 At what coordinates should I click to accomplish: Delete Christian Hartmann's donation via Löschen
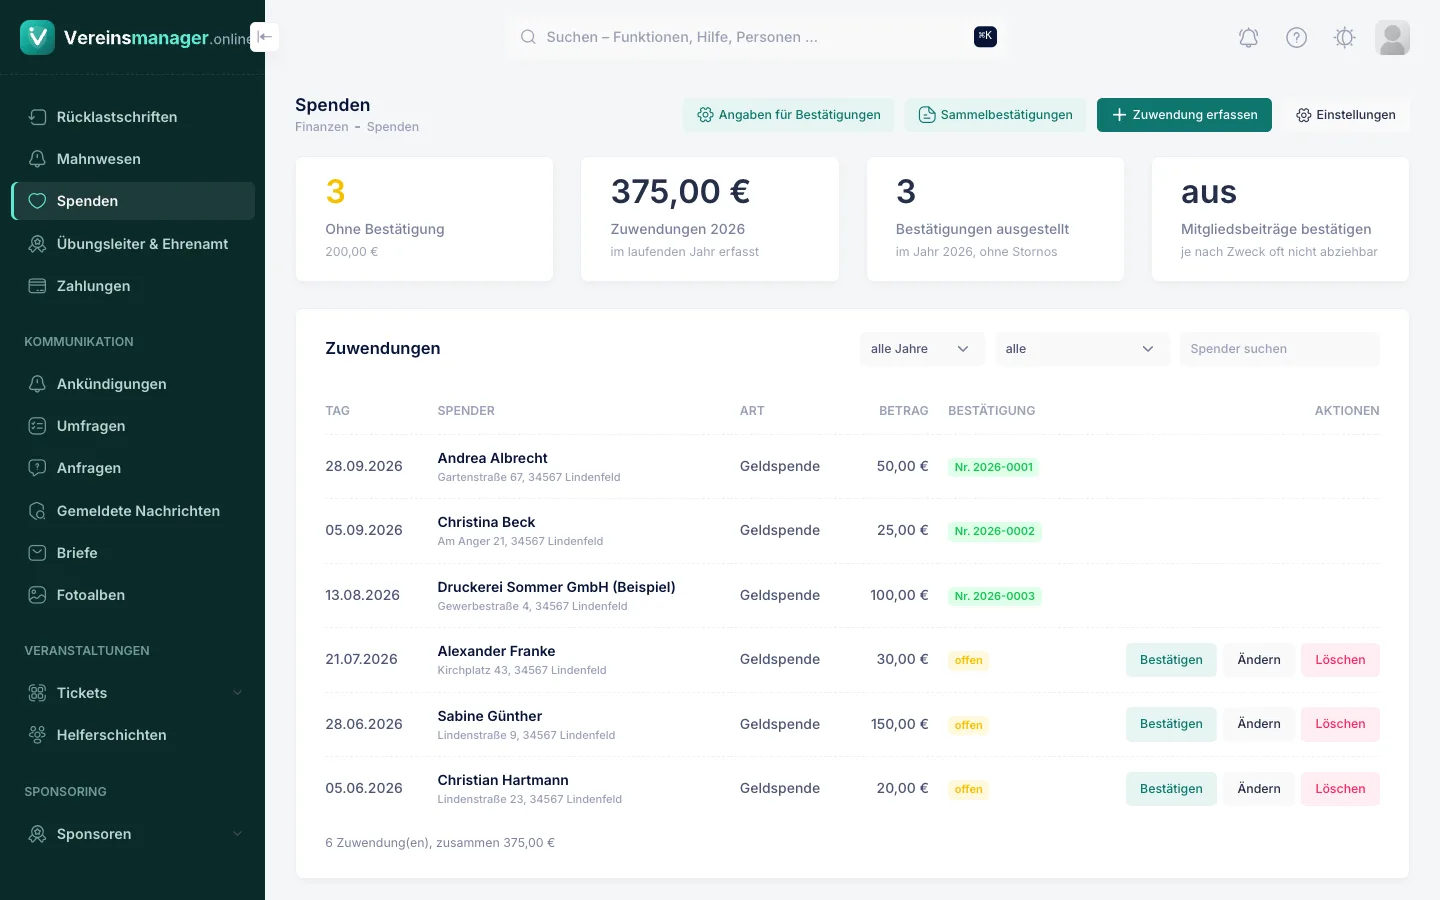1340,789
